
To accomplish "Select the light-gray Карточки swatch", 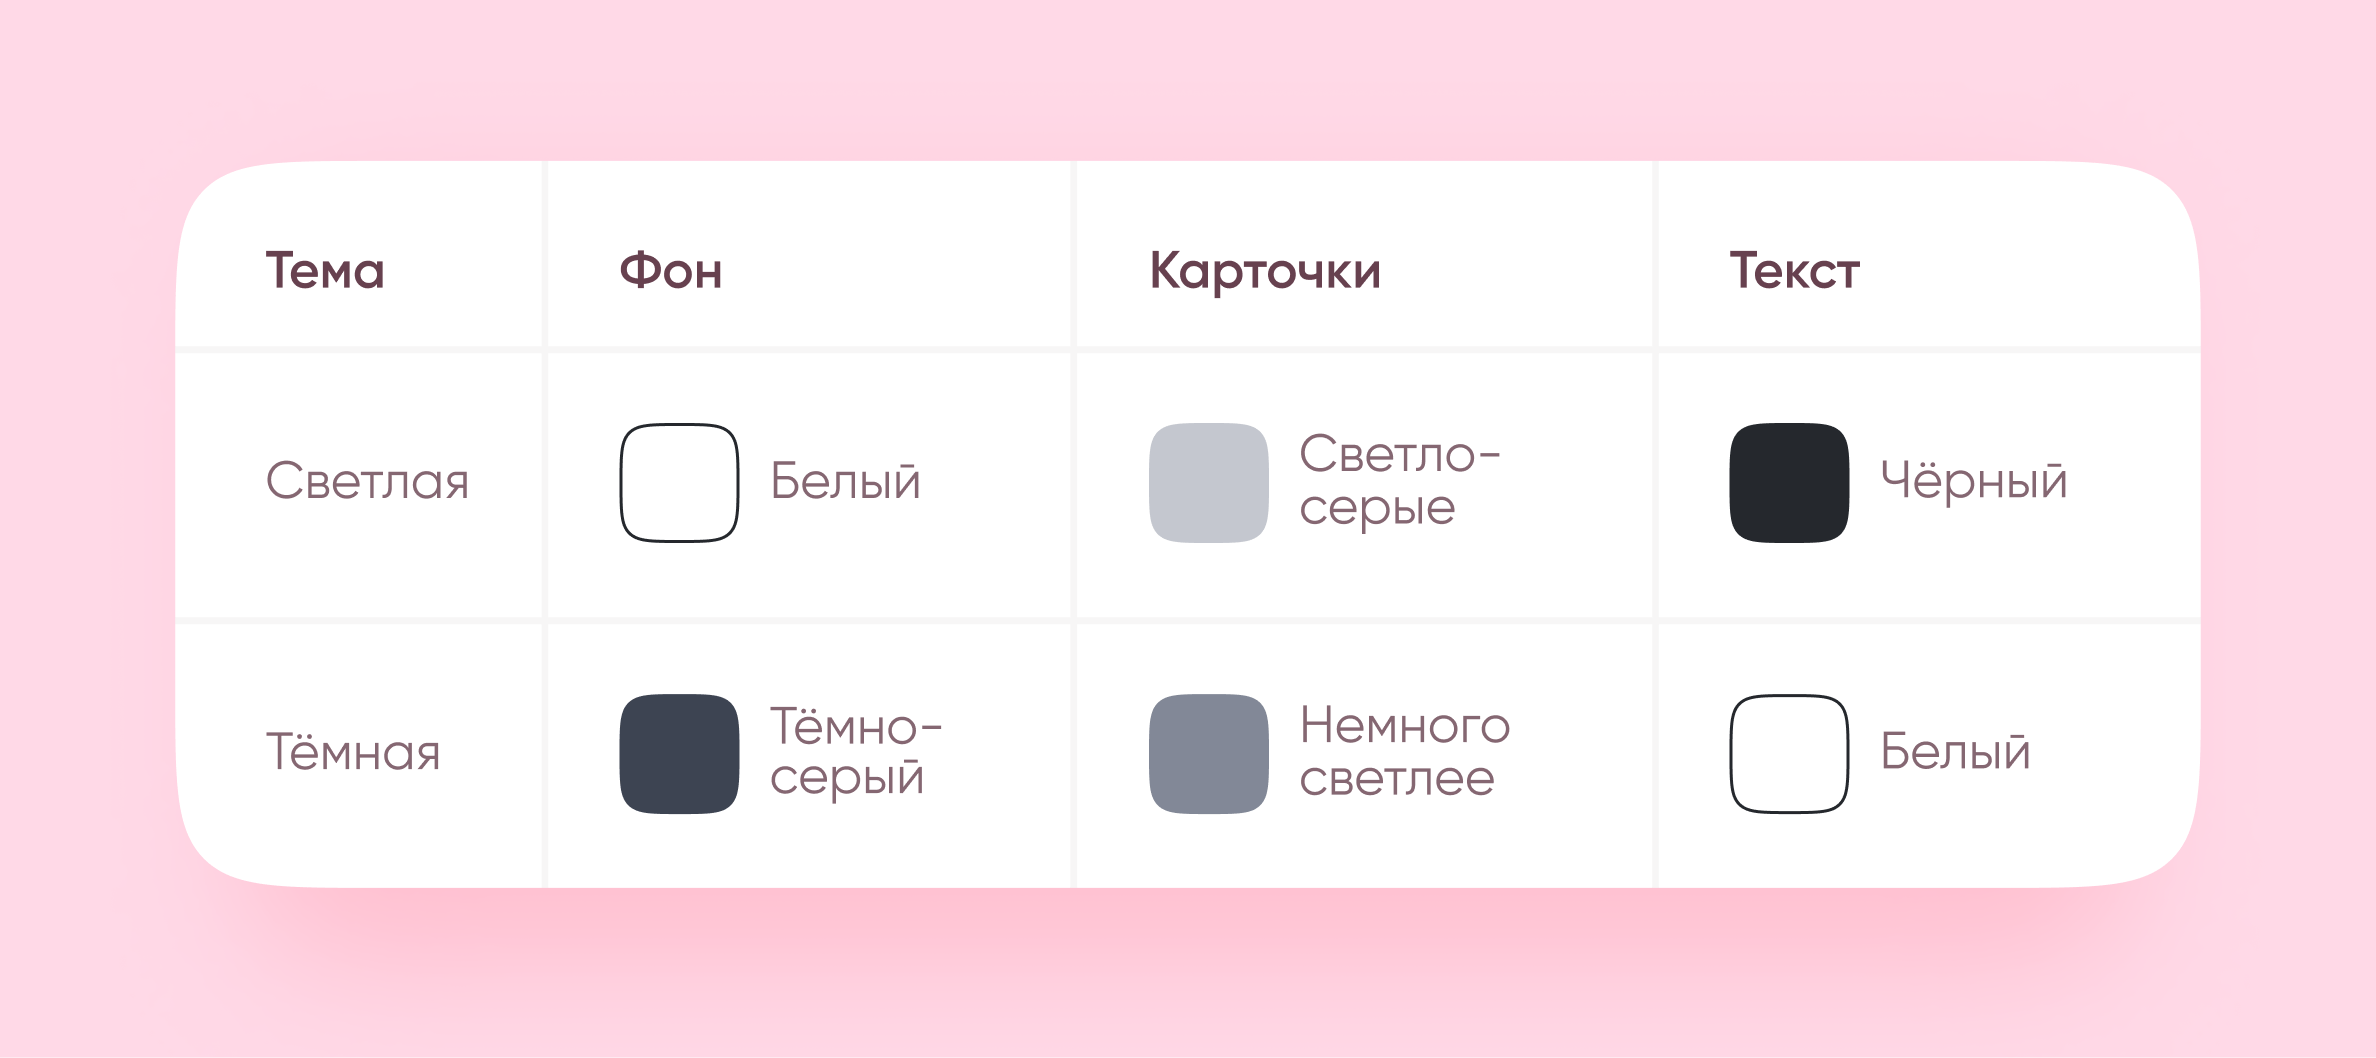I will pos(1209,483).
